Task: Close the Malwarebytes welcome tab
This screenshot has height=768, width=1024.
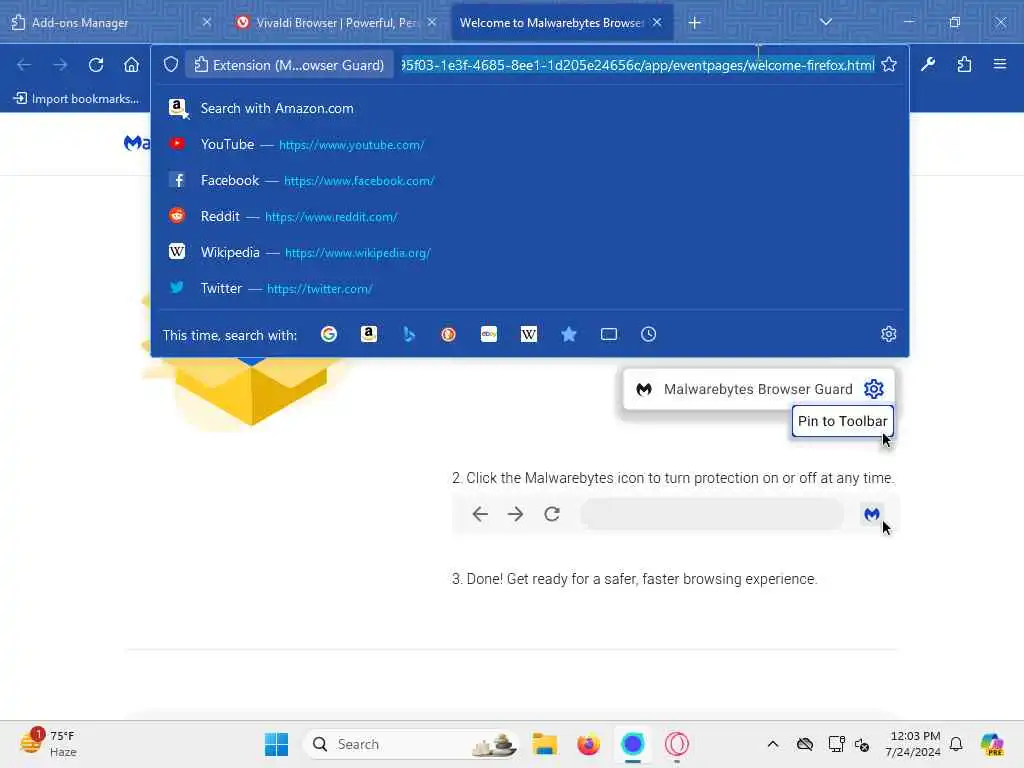Action: (657, 22)
